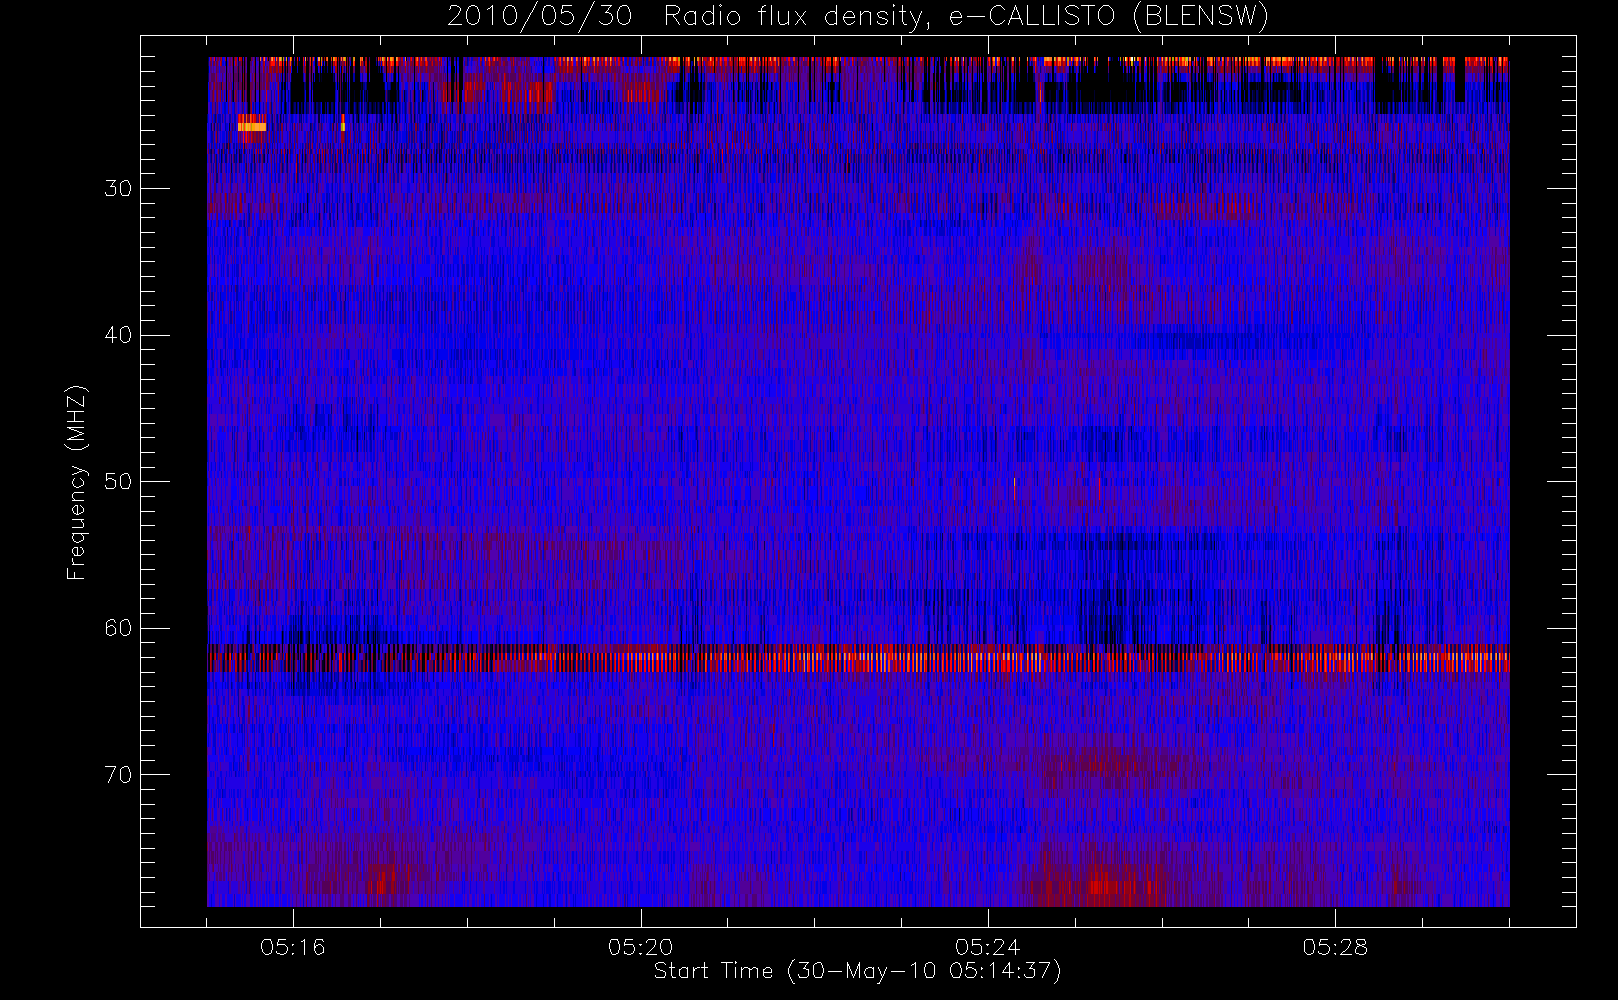Click the frequency tick label '70'
This screenshot has height=1000, width=1618.
[118, 775]
